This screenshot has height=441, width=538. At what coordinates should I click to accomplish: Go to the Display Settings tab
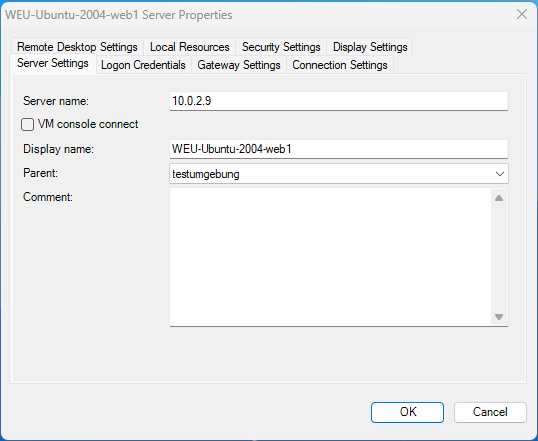click(x=370, y=47)
